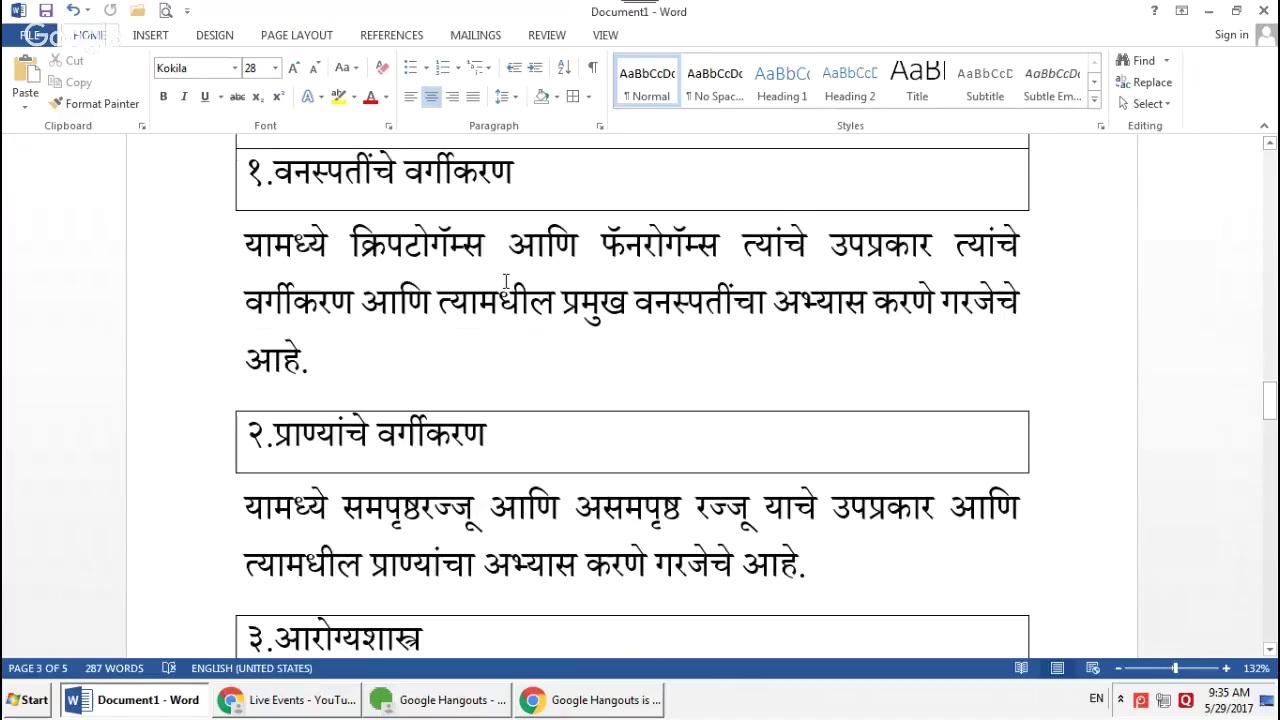
Task: Decrease font size with Shrink Font
Action: point(314,68)
